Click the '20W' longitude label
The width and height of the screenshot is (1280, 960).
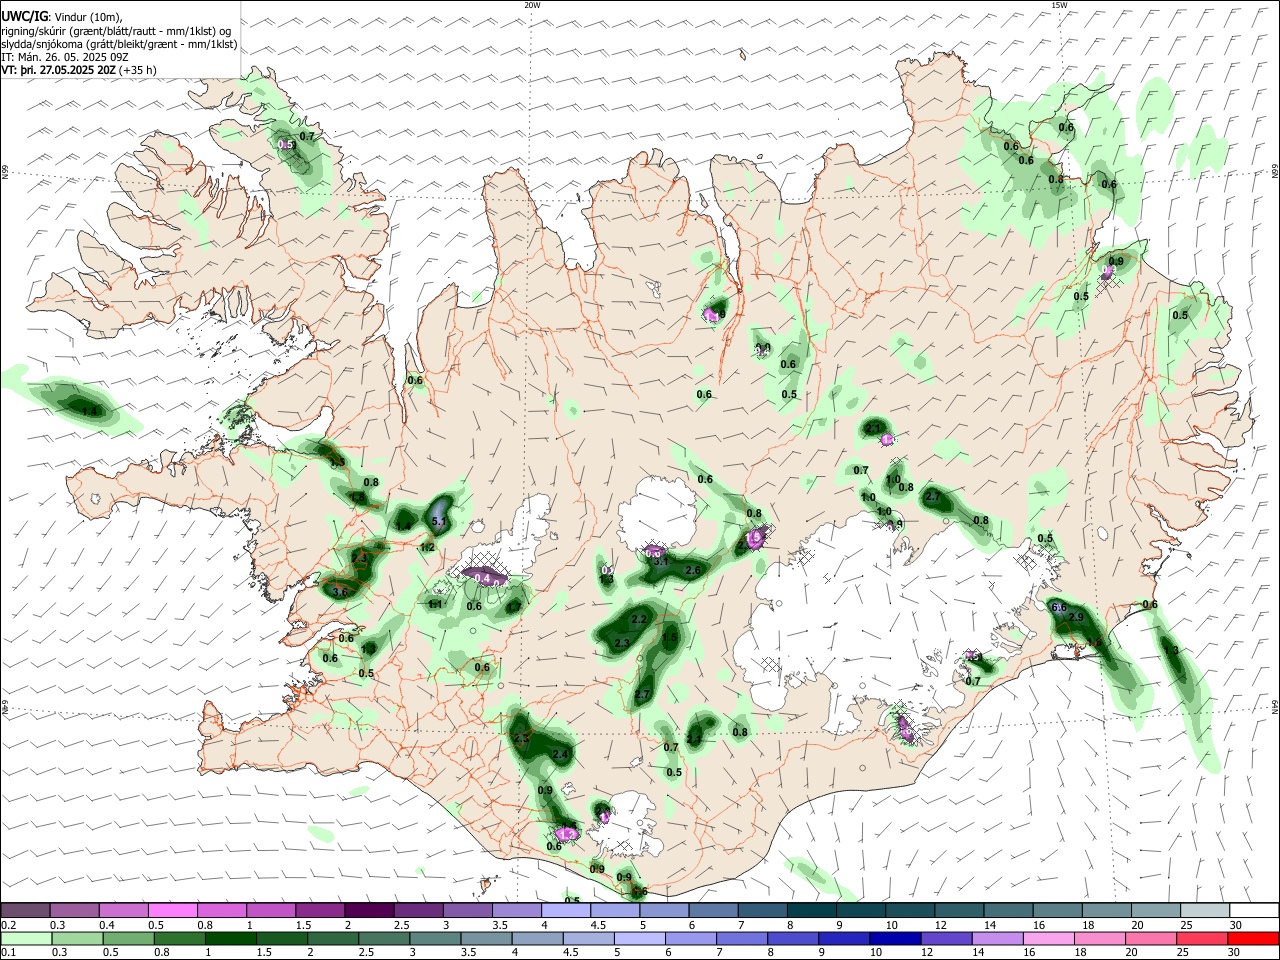[x=532, y=5]
